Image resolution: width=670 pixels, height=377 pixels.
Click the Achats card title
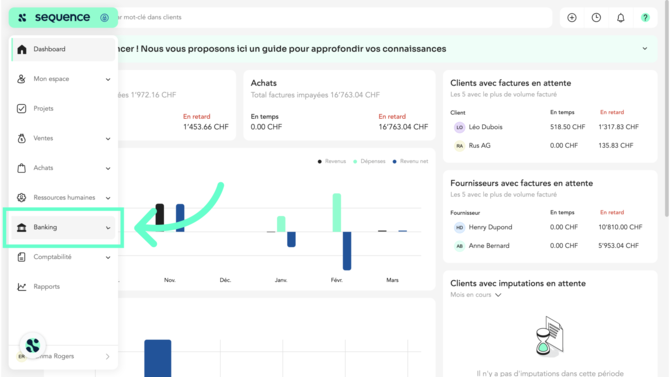(264, 83)
